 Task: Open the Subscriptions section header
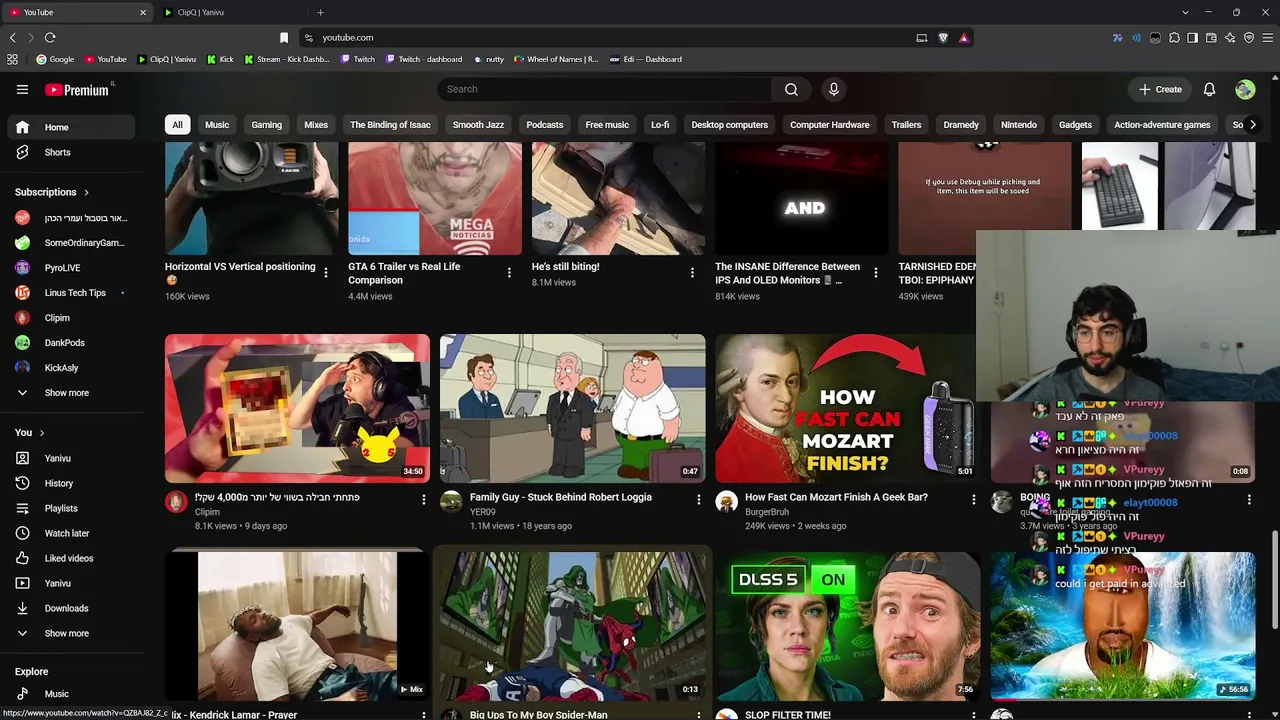point(52,192)
